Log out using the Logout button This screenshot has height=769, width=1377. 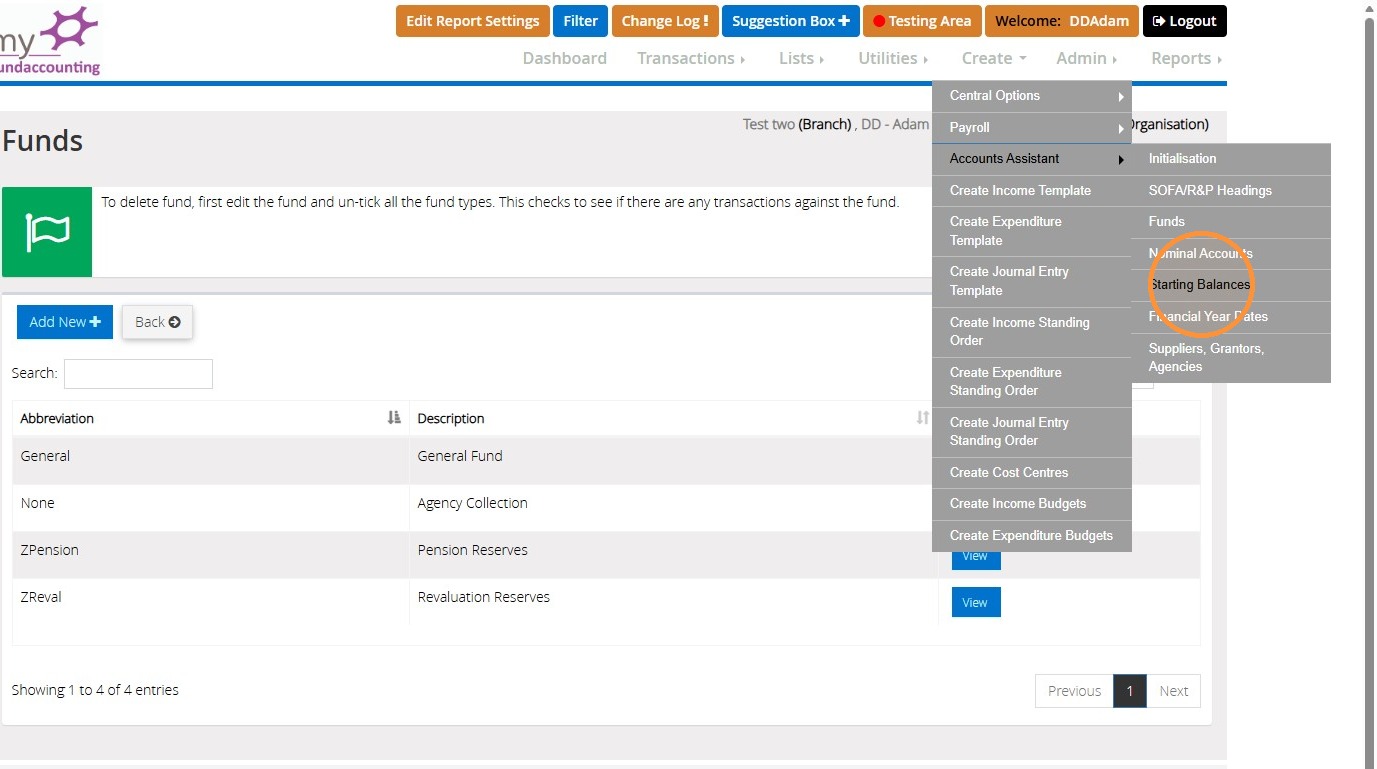pos(1184,21)
